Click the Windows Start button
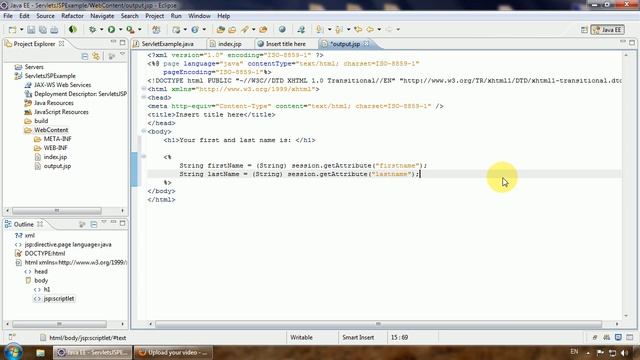640x360 pixels. 13,352
